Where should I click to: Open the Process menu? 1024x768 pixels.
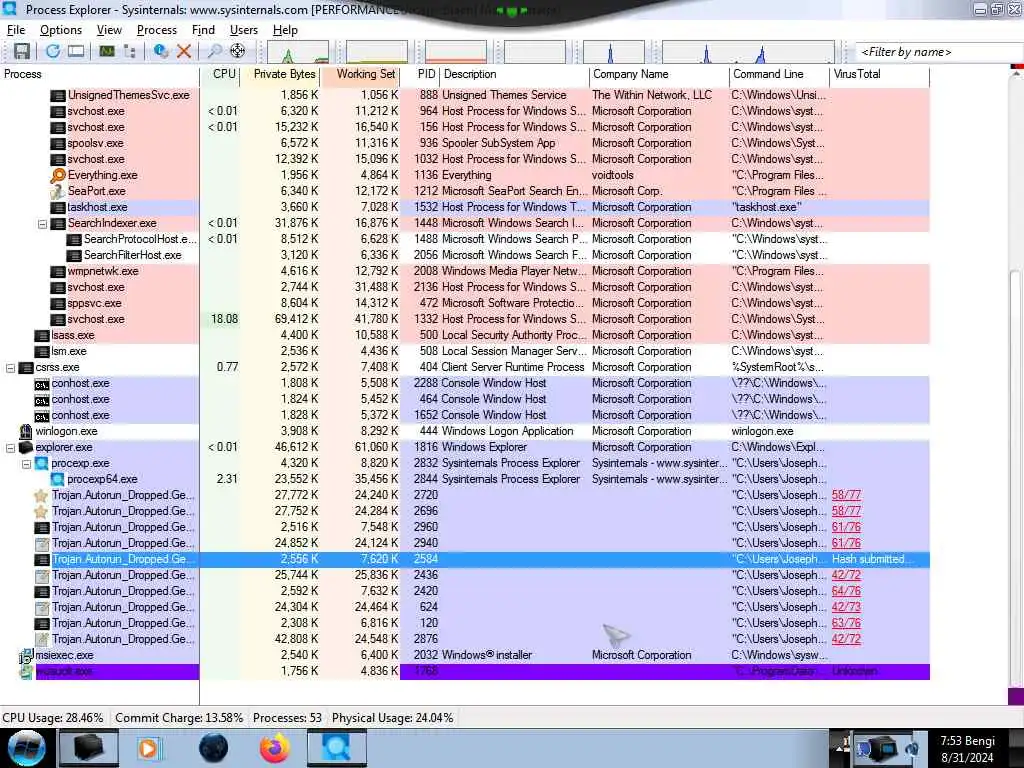coord(157,30)
